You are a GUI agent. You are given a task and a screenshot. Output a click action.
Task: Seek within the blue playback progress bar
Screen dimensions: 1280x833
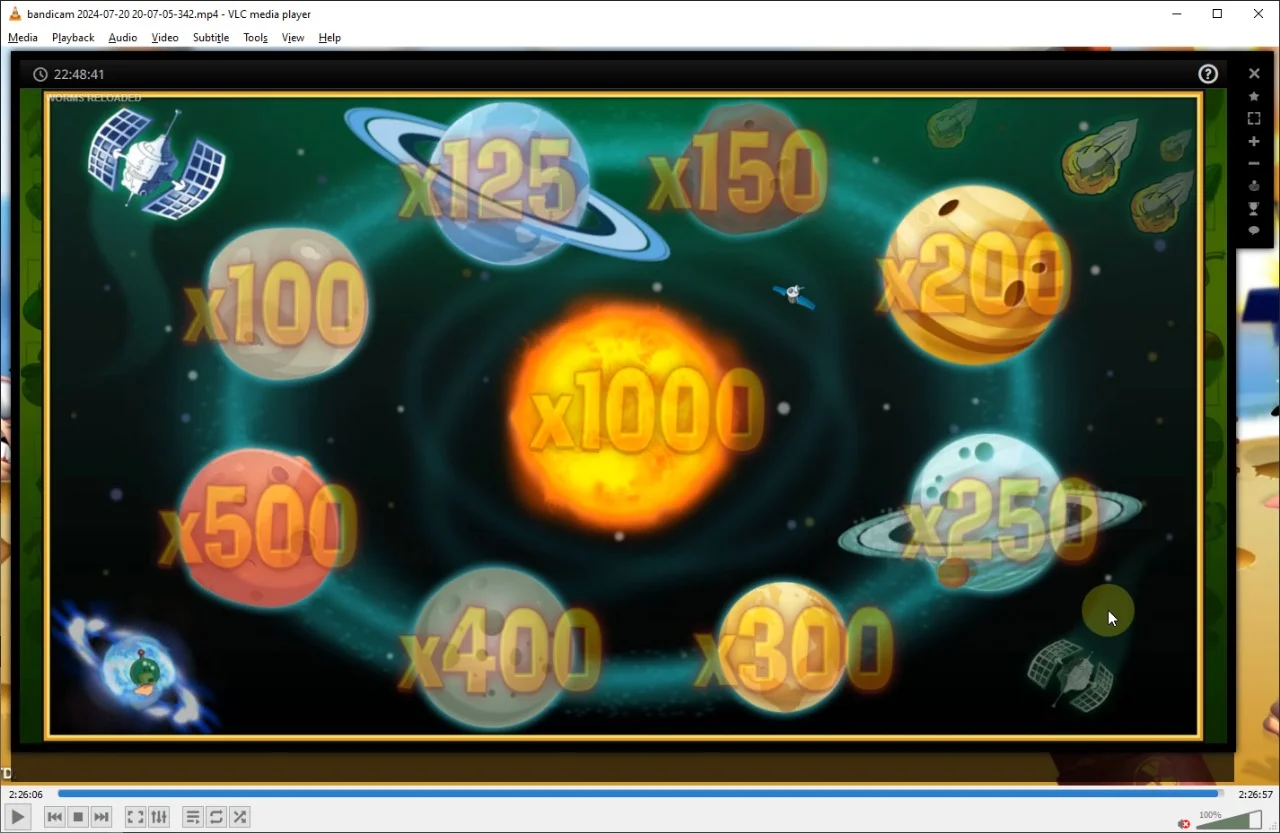pyautogui.click(x=640, y=794)
